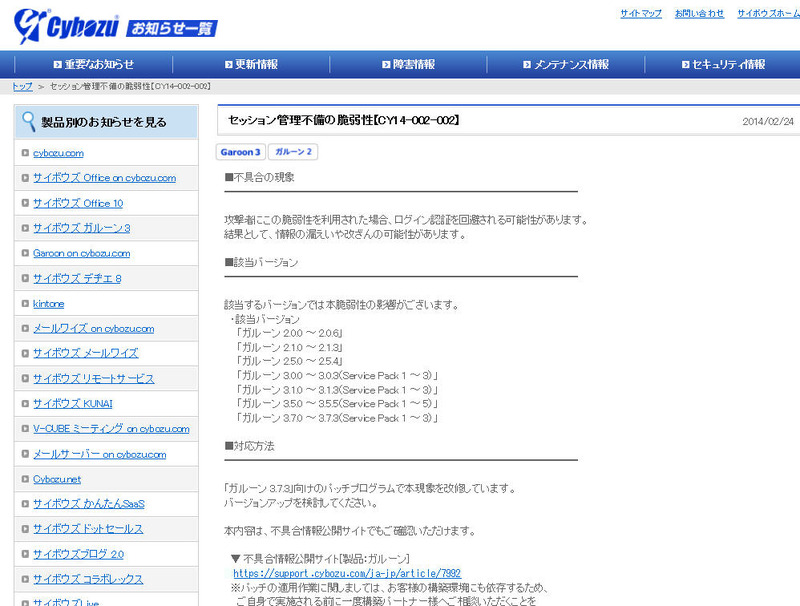Open cybozu.com in product list
The width and height of the screenshot is (800, 606).
[58, 153]
